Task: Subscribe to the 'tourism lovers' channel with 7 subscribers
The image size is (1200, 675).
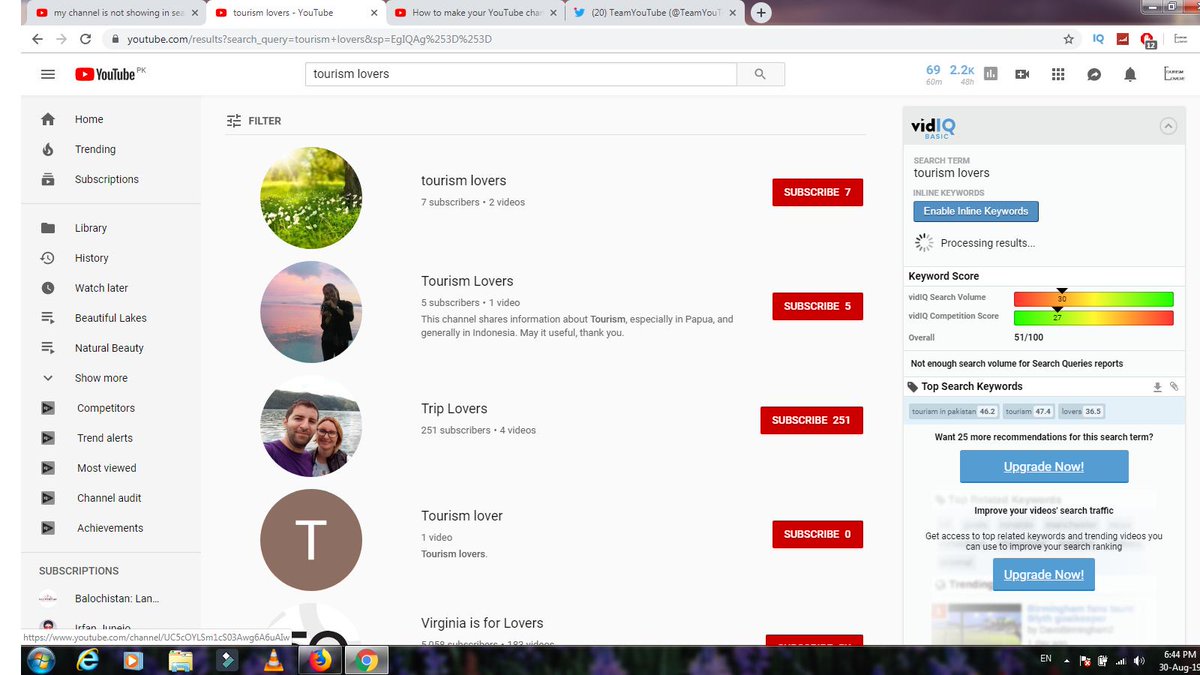Action: 817,192
